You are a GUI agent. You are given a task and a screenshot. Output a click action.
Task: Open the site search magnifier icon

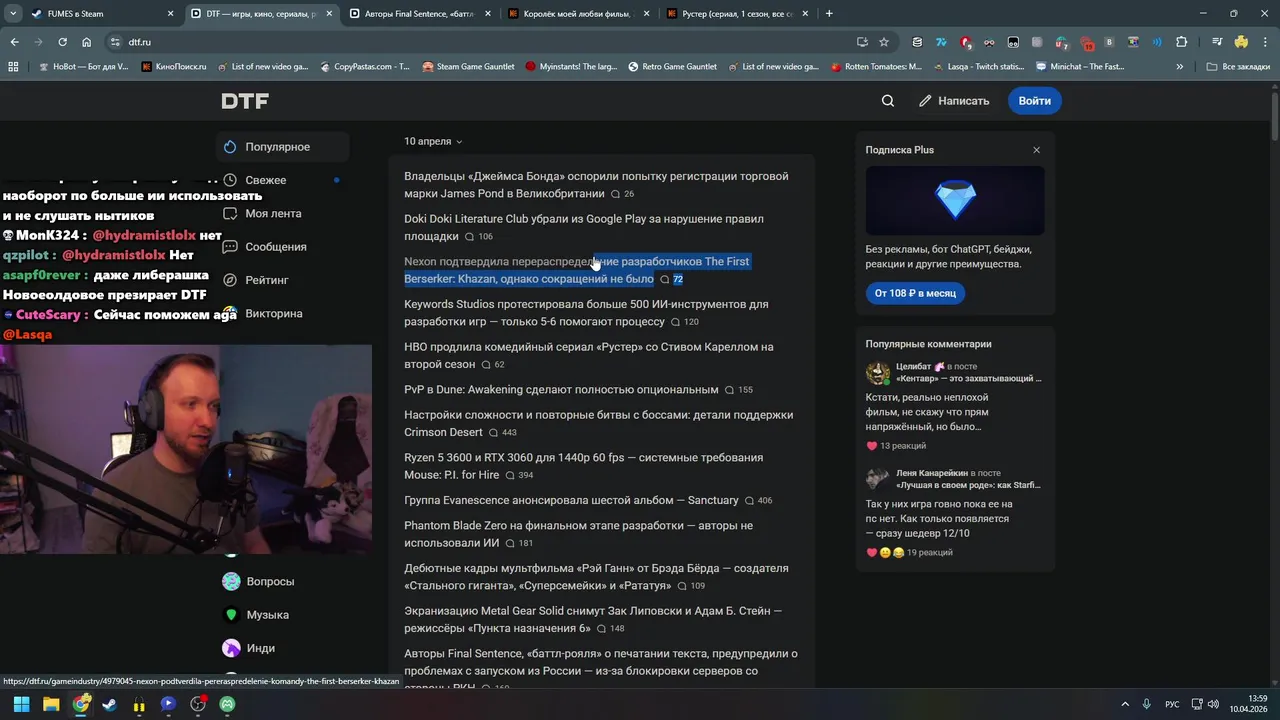click(888, 101)
